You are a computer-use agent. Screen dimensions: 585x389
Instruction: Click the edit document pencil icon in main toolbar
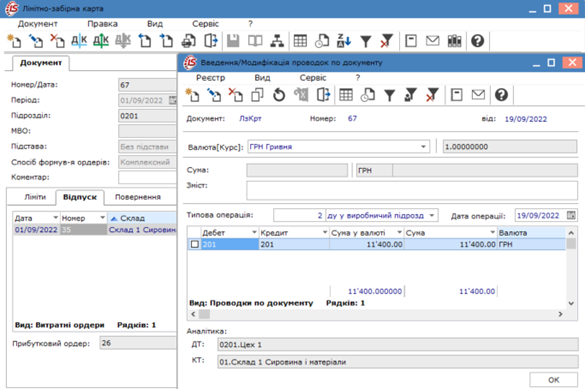pyautogui.click(x=36, y=41)
